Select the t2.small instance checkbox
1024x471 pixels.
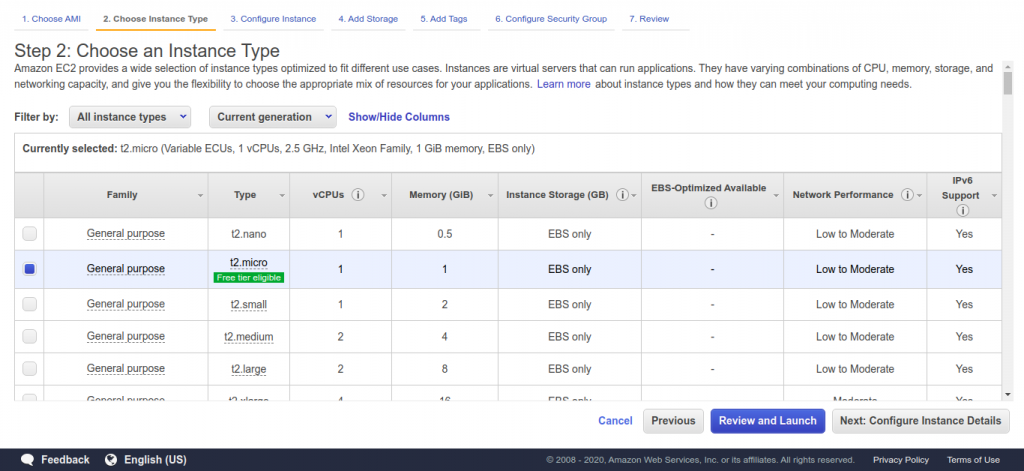click(x=29, y=304)
